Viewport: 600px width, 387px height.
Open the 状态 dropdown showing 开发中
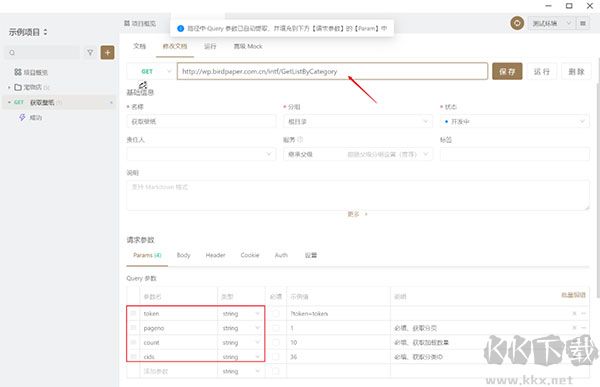514,122
